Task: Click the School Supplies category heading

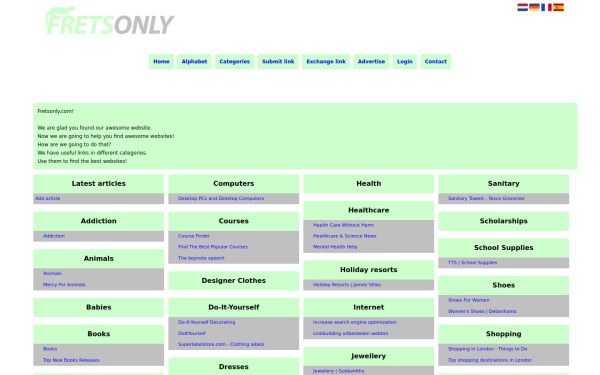Action: (504, 248)
